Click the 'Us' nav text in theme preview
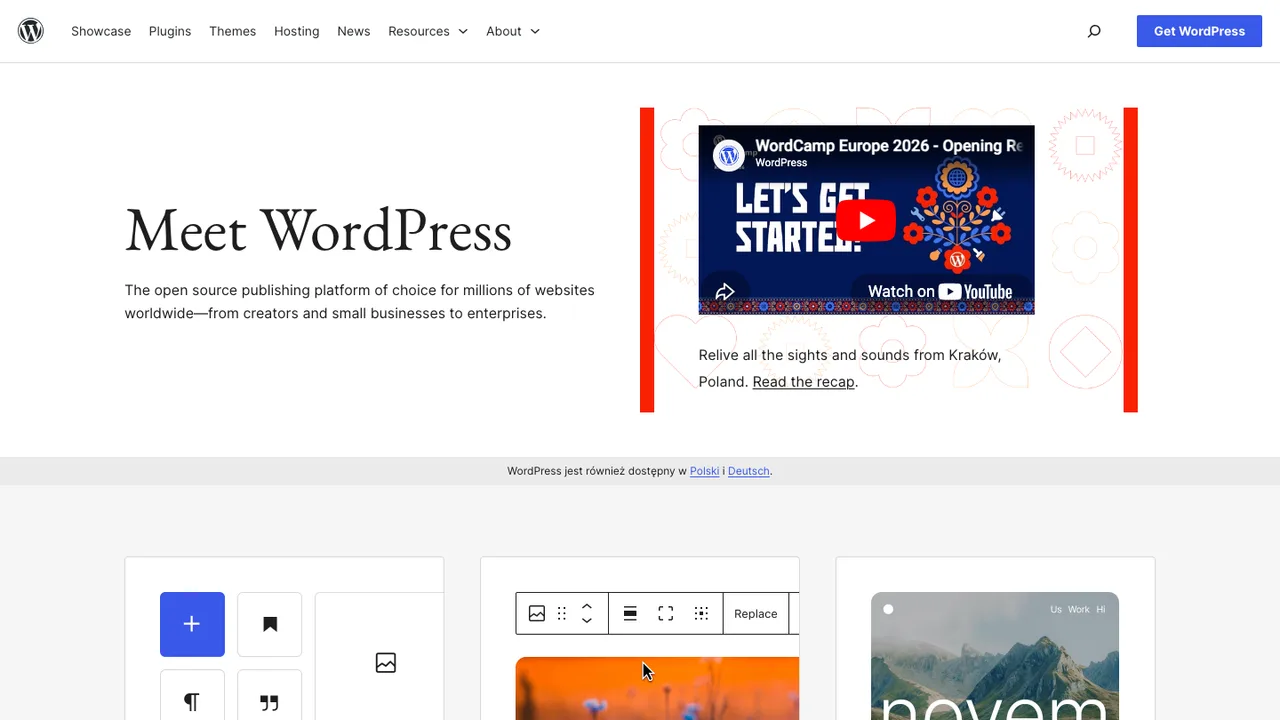Viewport: 1280px width, 720px height. [x=1056, y=609]
